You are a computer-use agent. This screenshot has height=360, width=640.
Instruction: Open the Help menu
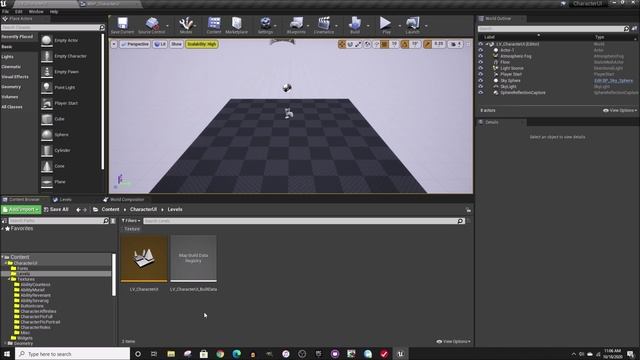(54, 11)
